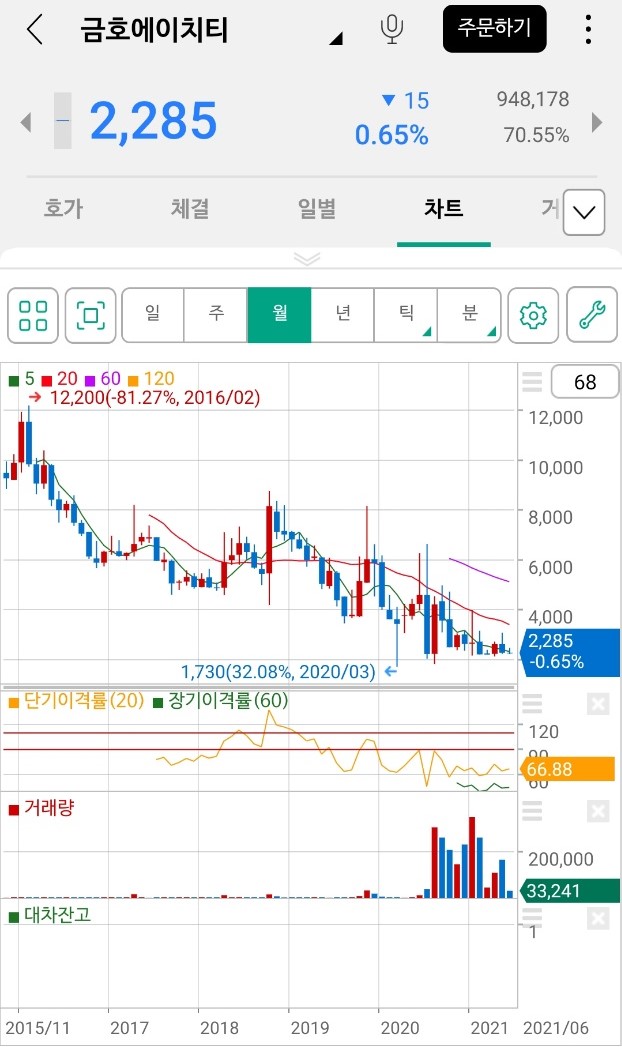Select the 주 weekly period
622x1047 pixels.
click(216, 315)
